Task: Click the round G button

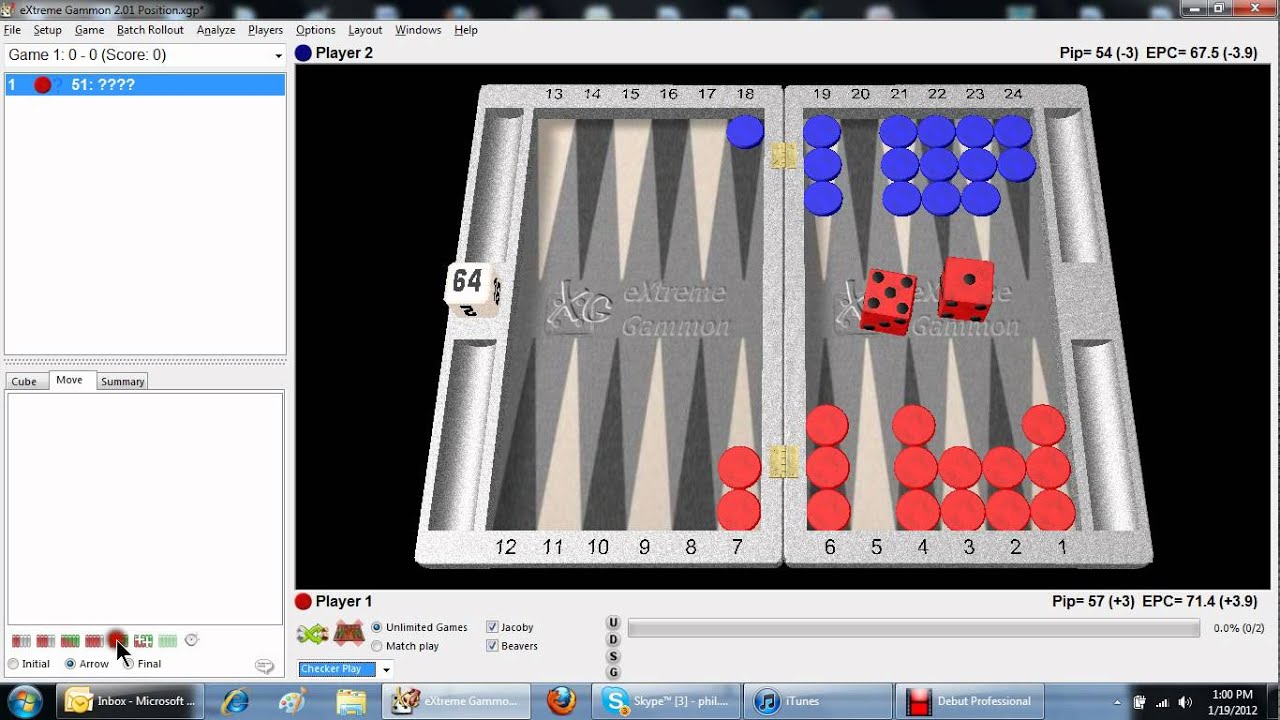Action: [x=614, y=673]
